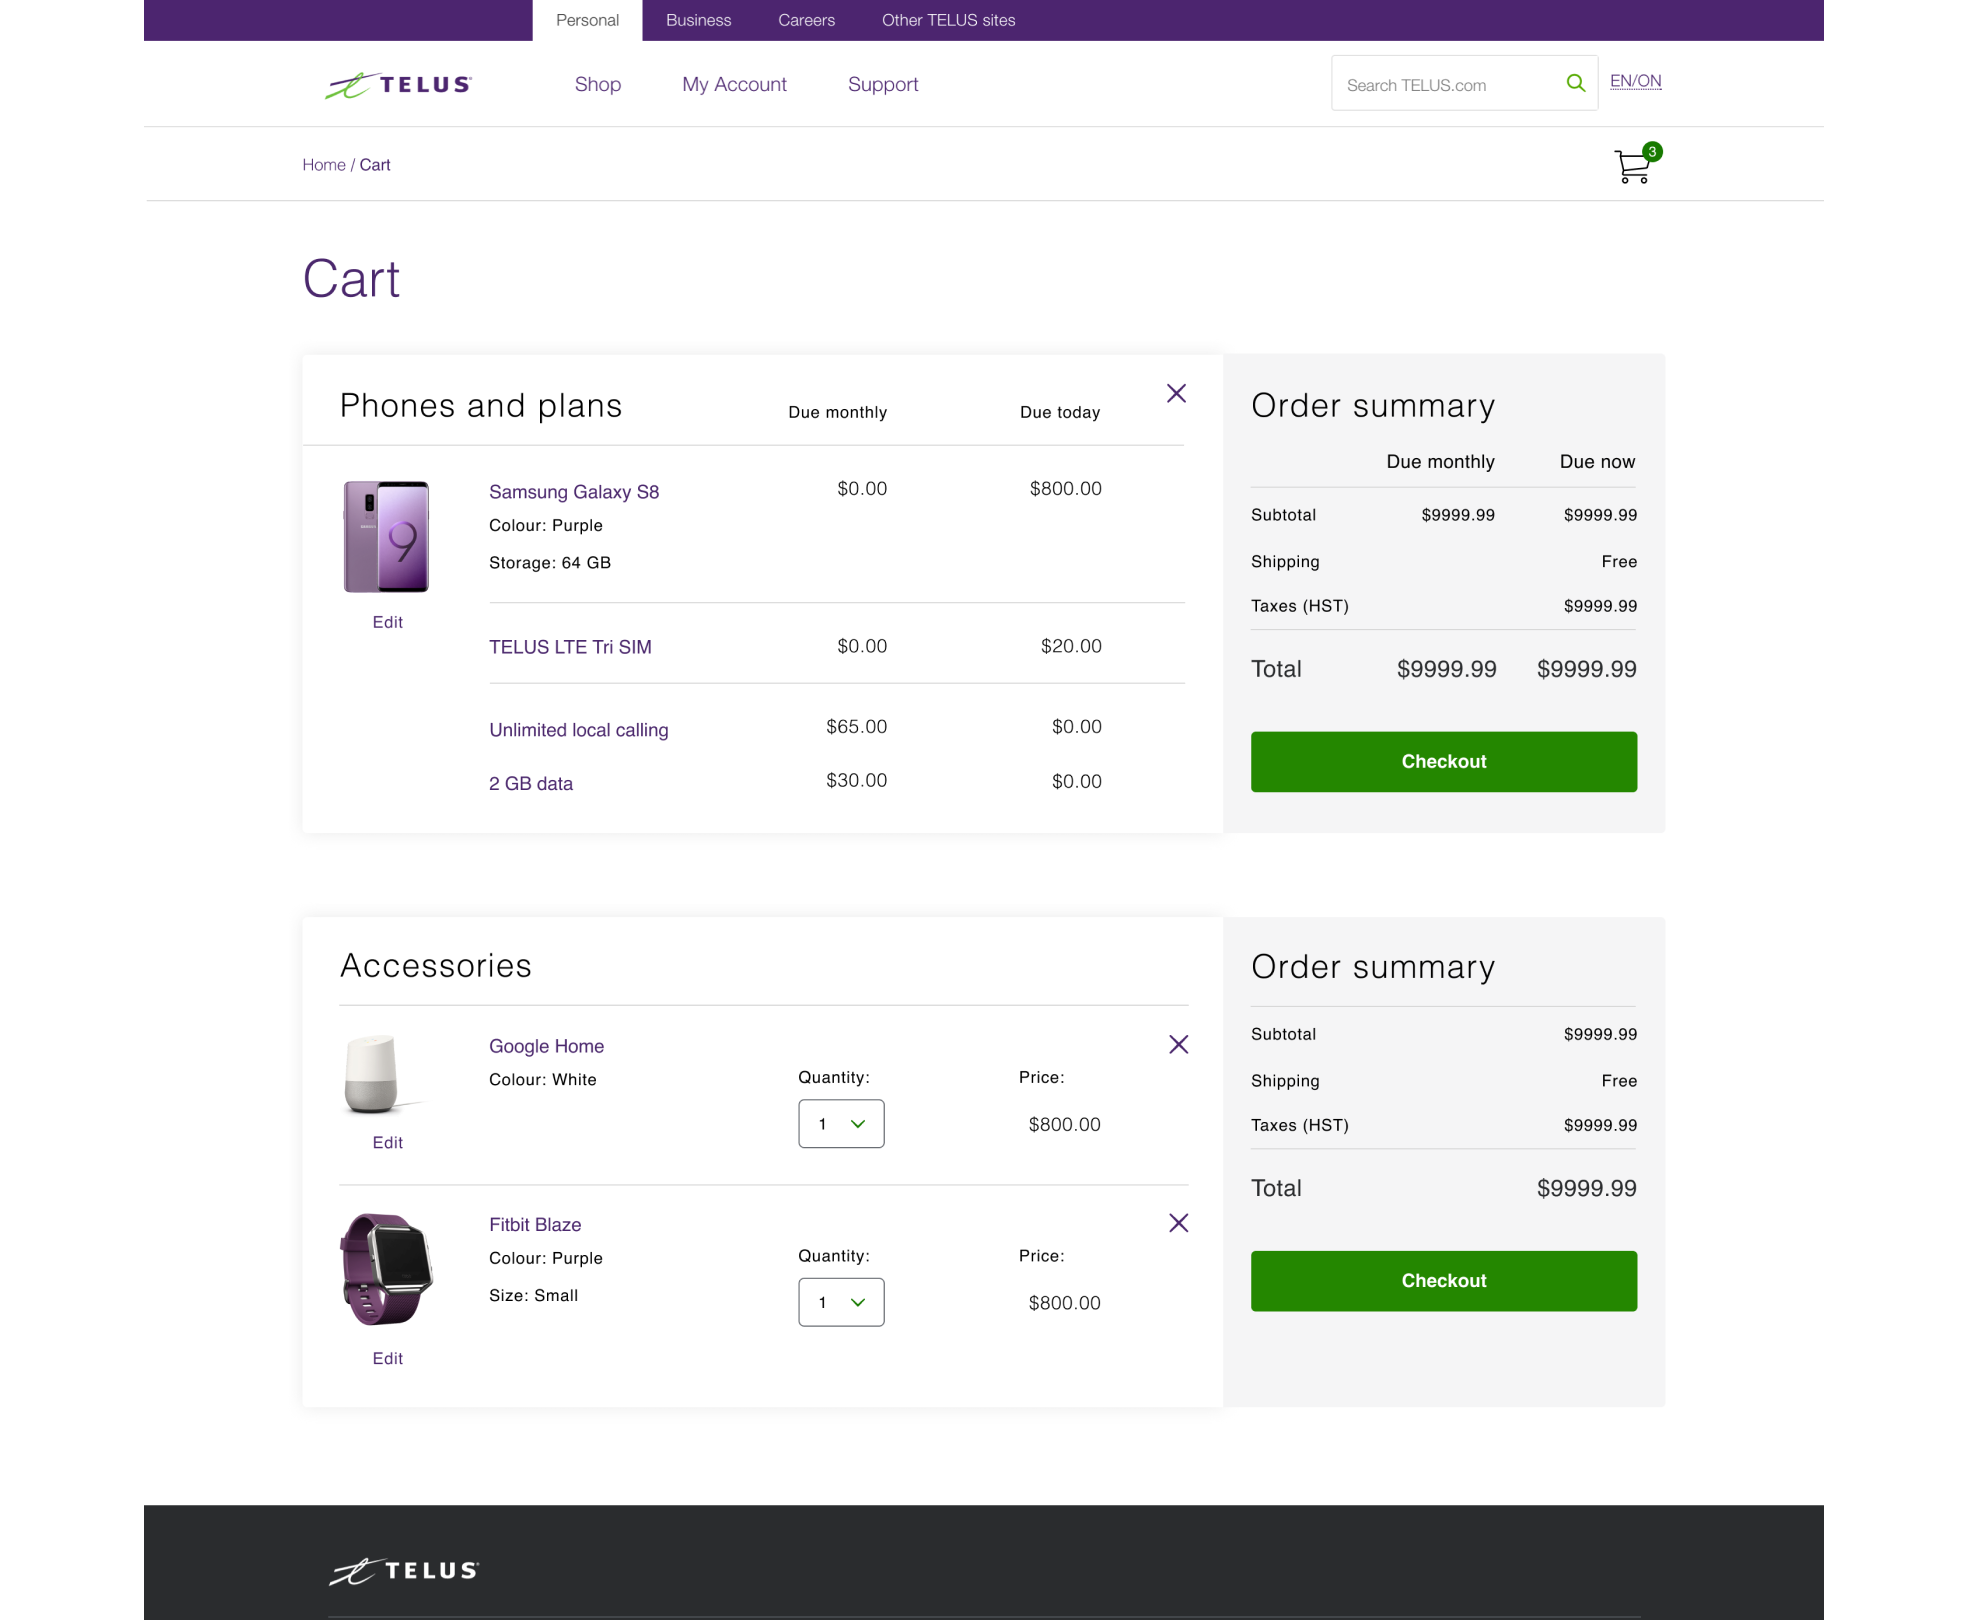The image size is (1968, 1620).
Task: Open TELUS LTE Tri SIM link
Action: [570, 647]
